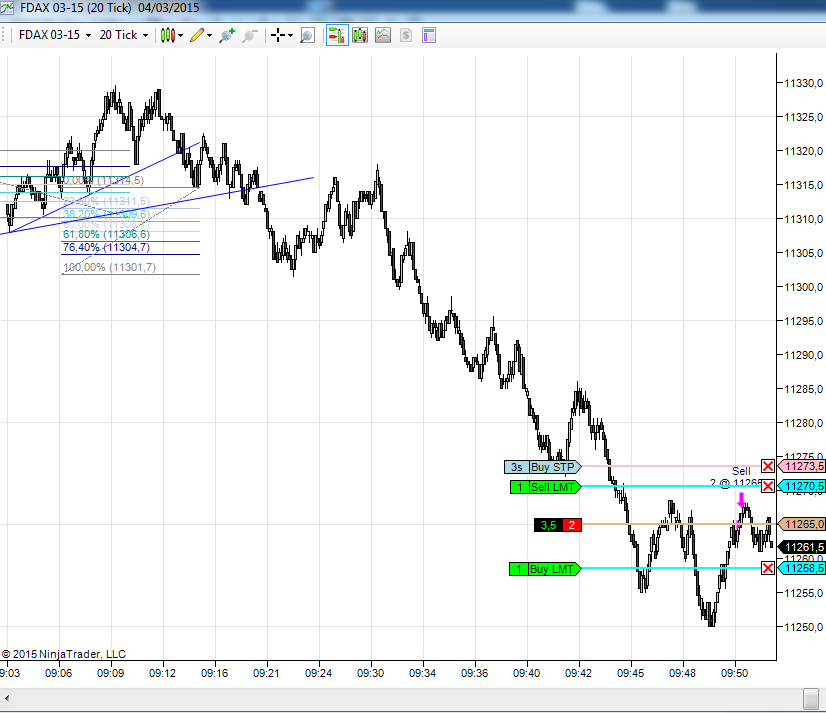Open the crosshair cursor type dropdown
This screenshot has height=713, width=826.
pos(281,35)
